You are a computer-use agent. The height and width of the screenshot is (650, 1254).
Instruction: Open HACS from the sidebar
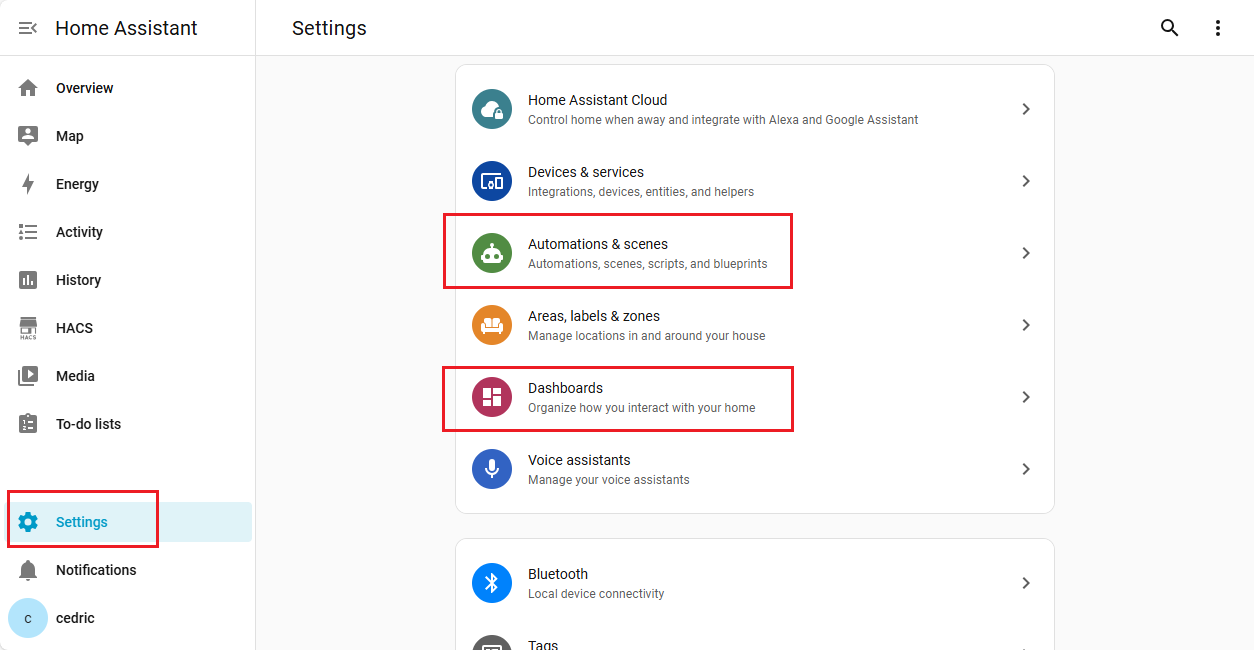point(74,328)
